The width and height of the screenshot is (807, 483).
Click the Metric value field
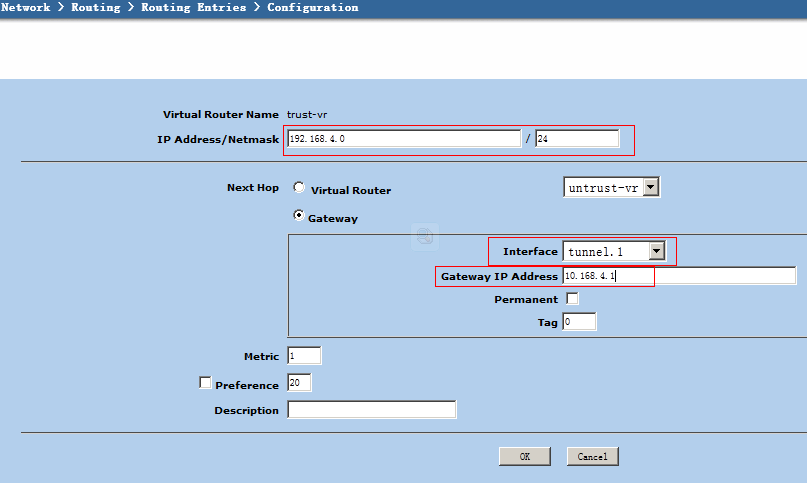(x=304, y=356)
